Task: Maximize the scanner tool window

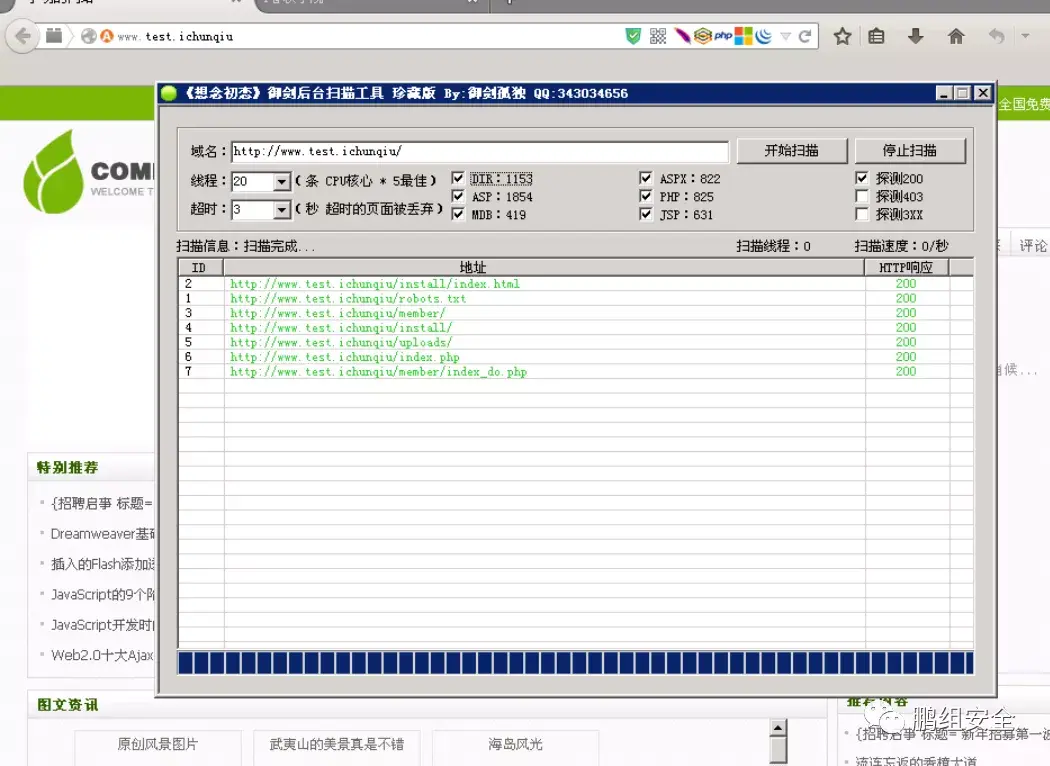Action: click(962, 93)
